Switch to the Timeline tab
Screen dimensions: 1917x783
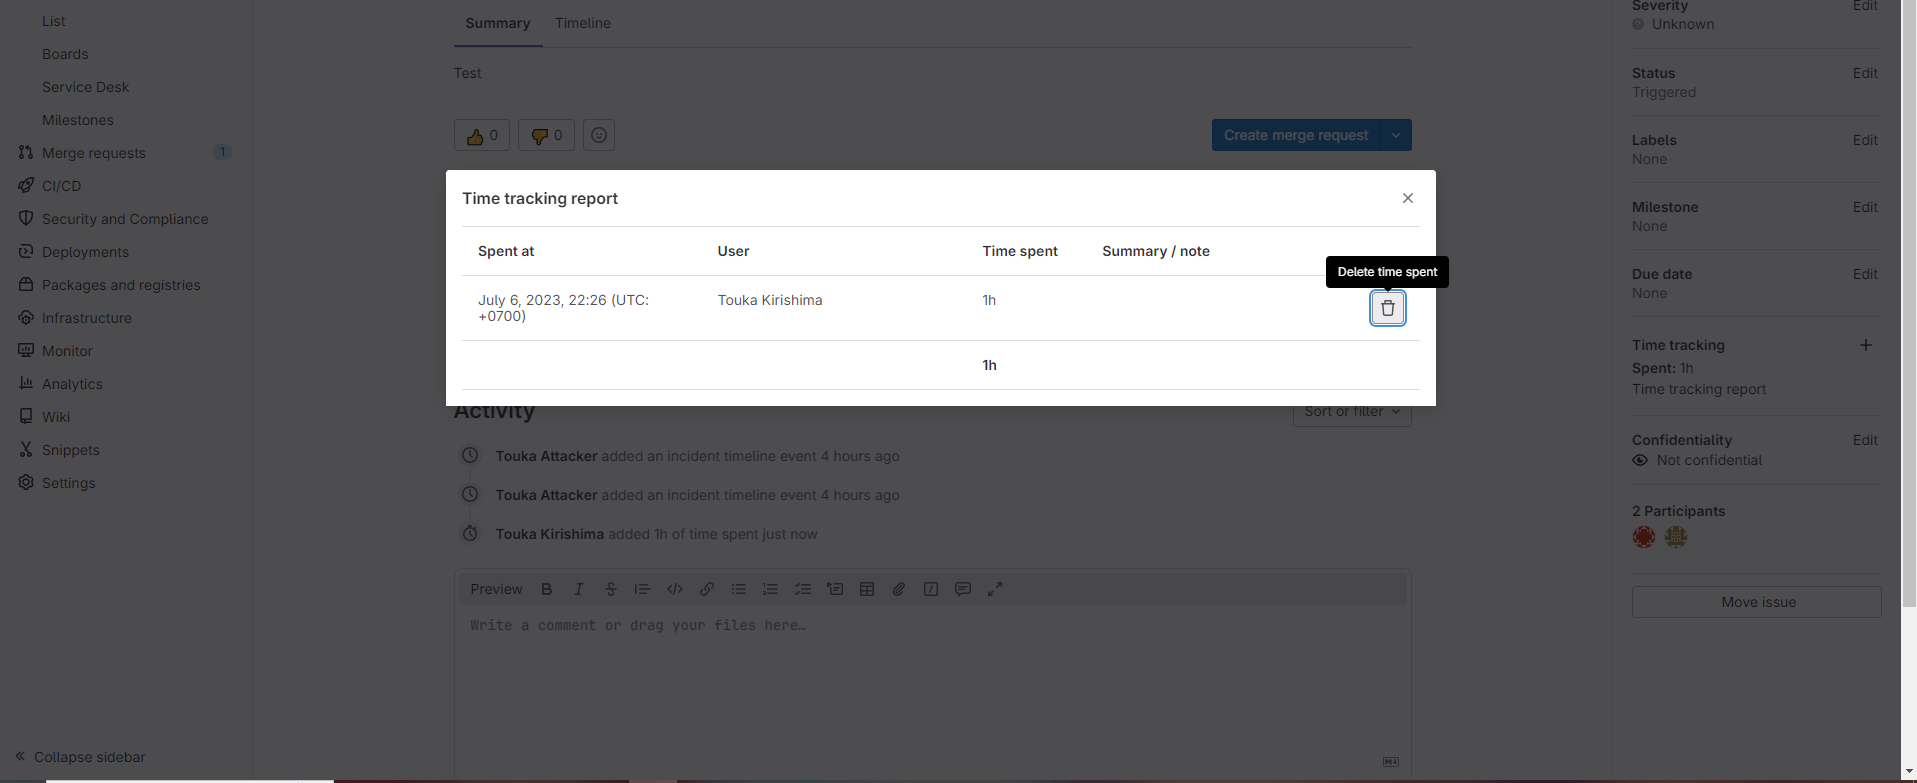(583, 23)
